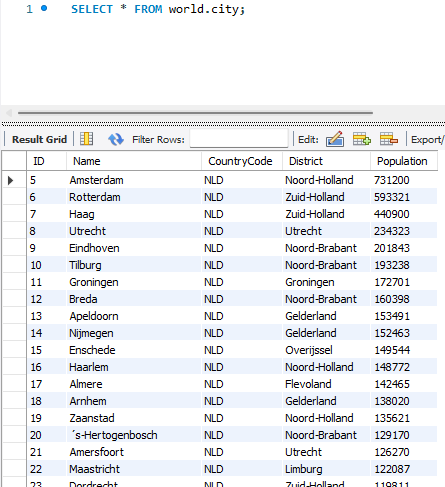
Task: Select the Amsterdam name cell
Action: tap(134, 180)
